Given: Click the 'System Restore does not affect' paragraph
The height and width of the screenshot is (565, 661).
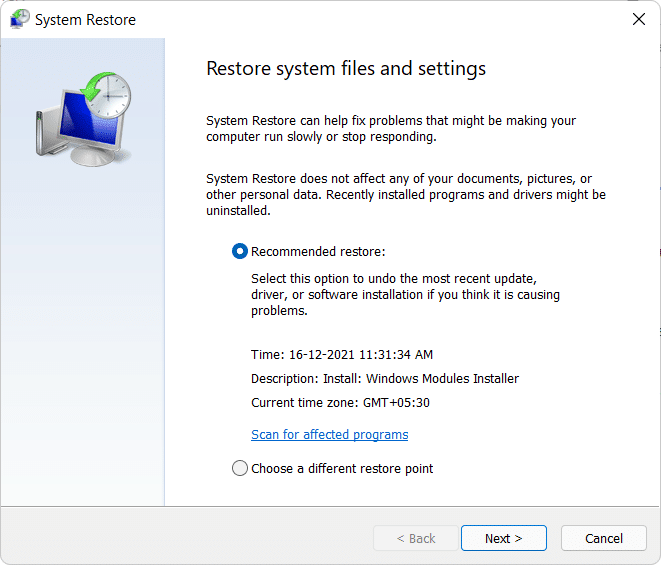Looking at the screenshot, I should 406,194.
